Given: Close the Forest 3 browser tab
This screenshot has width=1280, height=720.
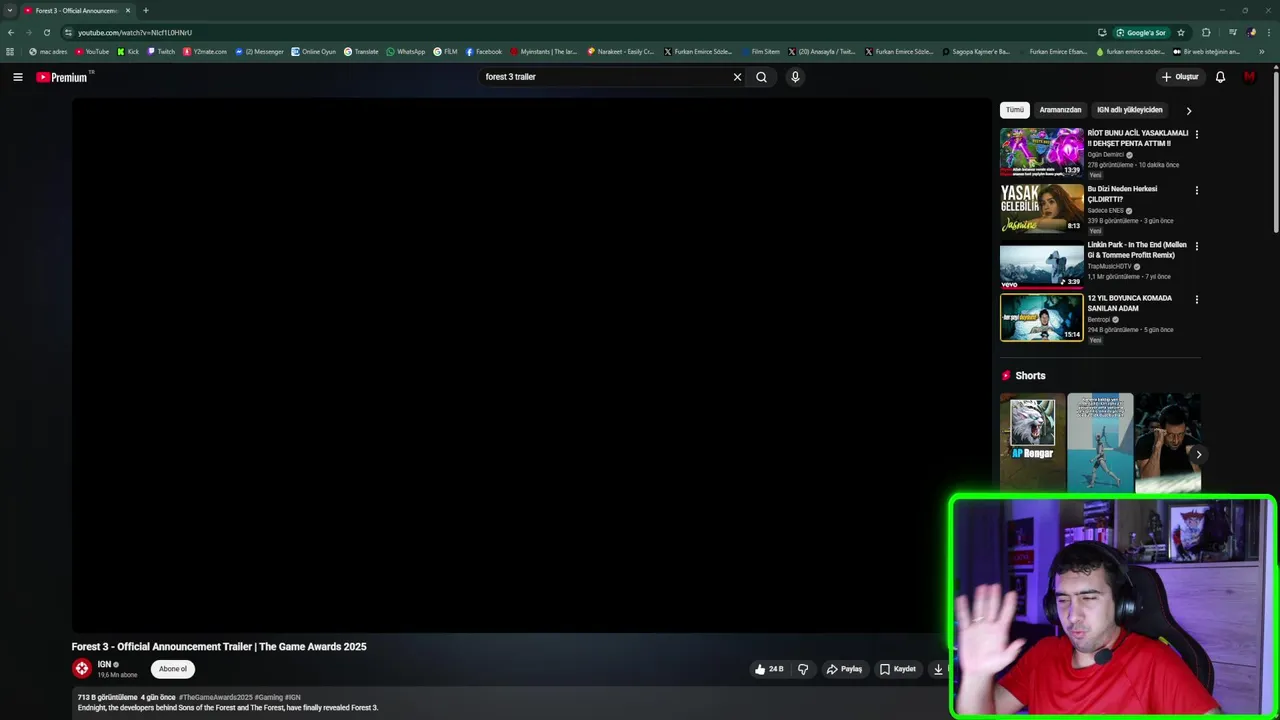Looking at the screenshot, I should click(127, 10).
